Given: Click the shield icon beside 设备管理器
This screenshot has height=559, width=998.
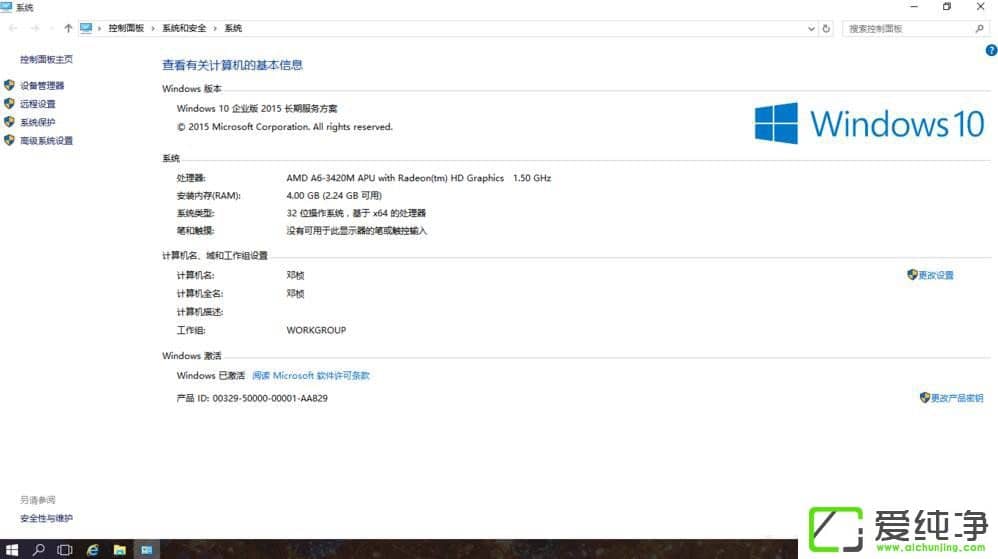Looking at the screenshot, I should (x=9, y=85).
